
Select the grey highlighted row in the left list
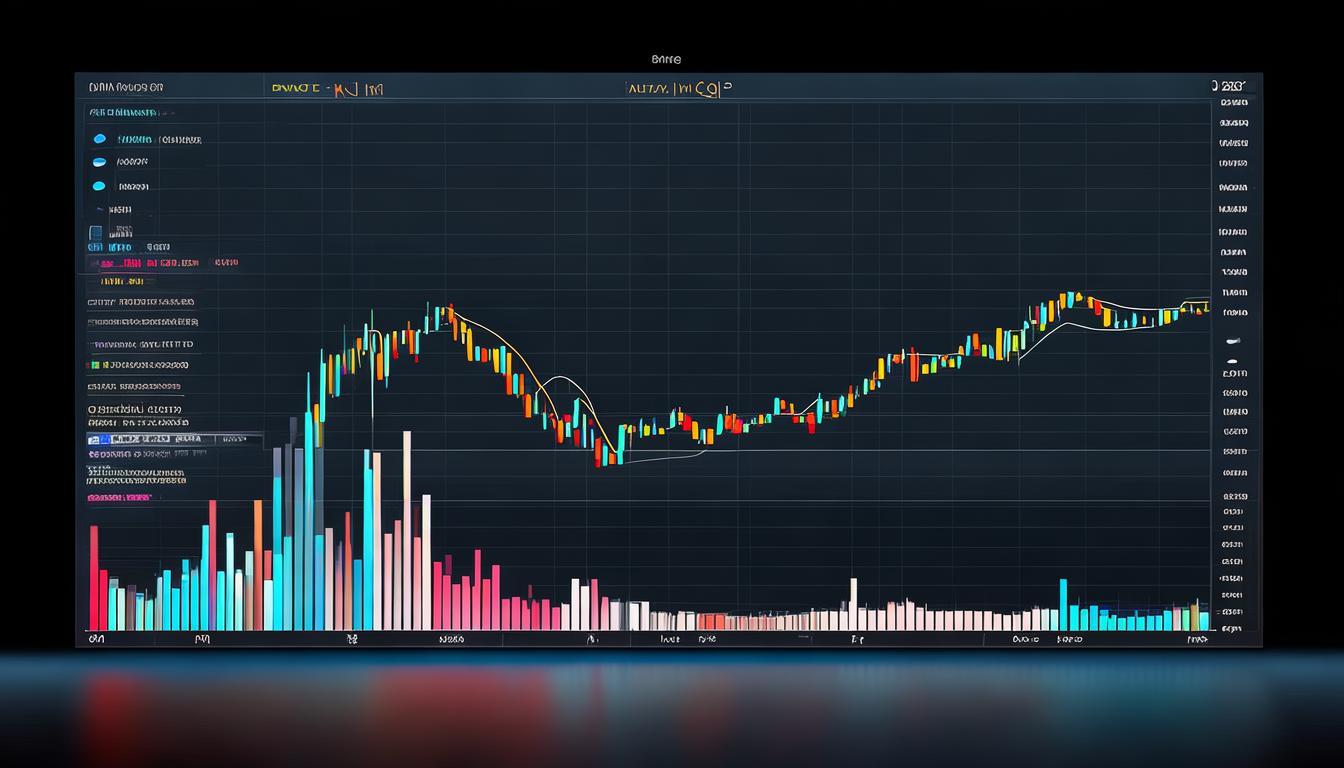click(x=170, y=439)
